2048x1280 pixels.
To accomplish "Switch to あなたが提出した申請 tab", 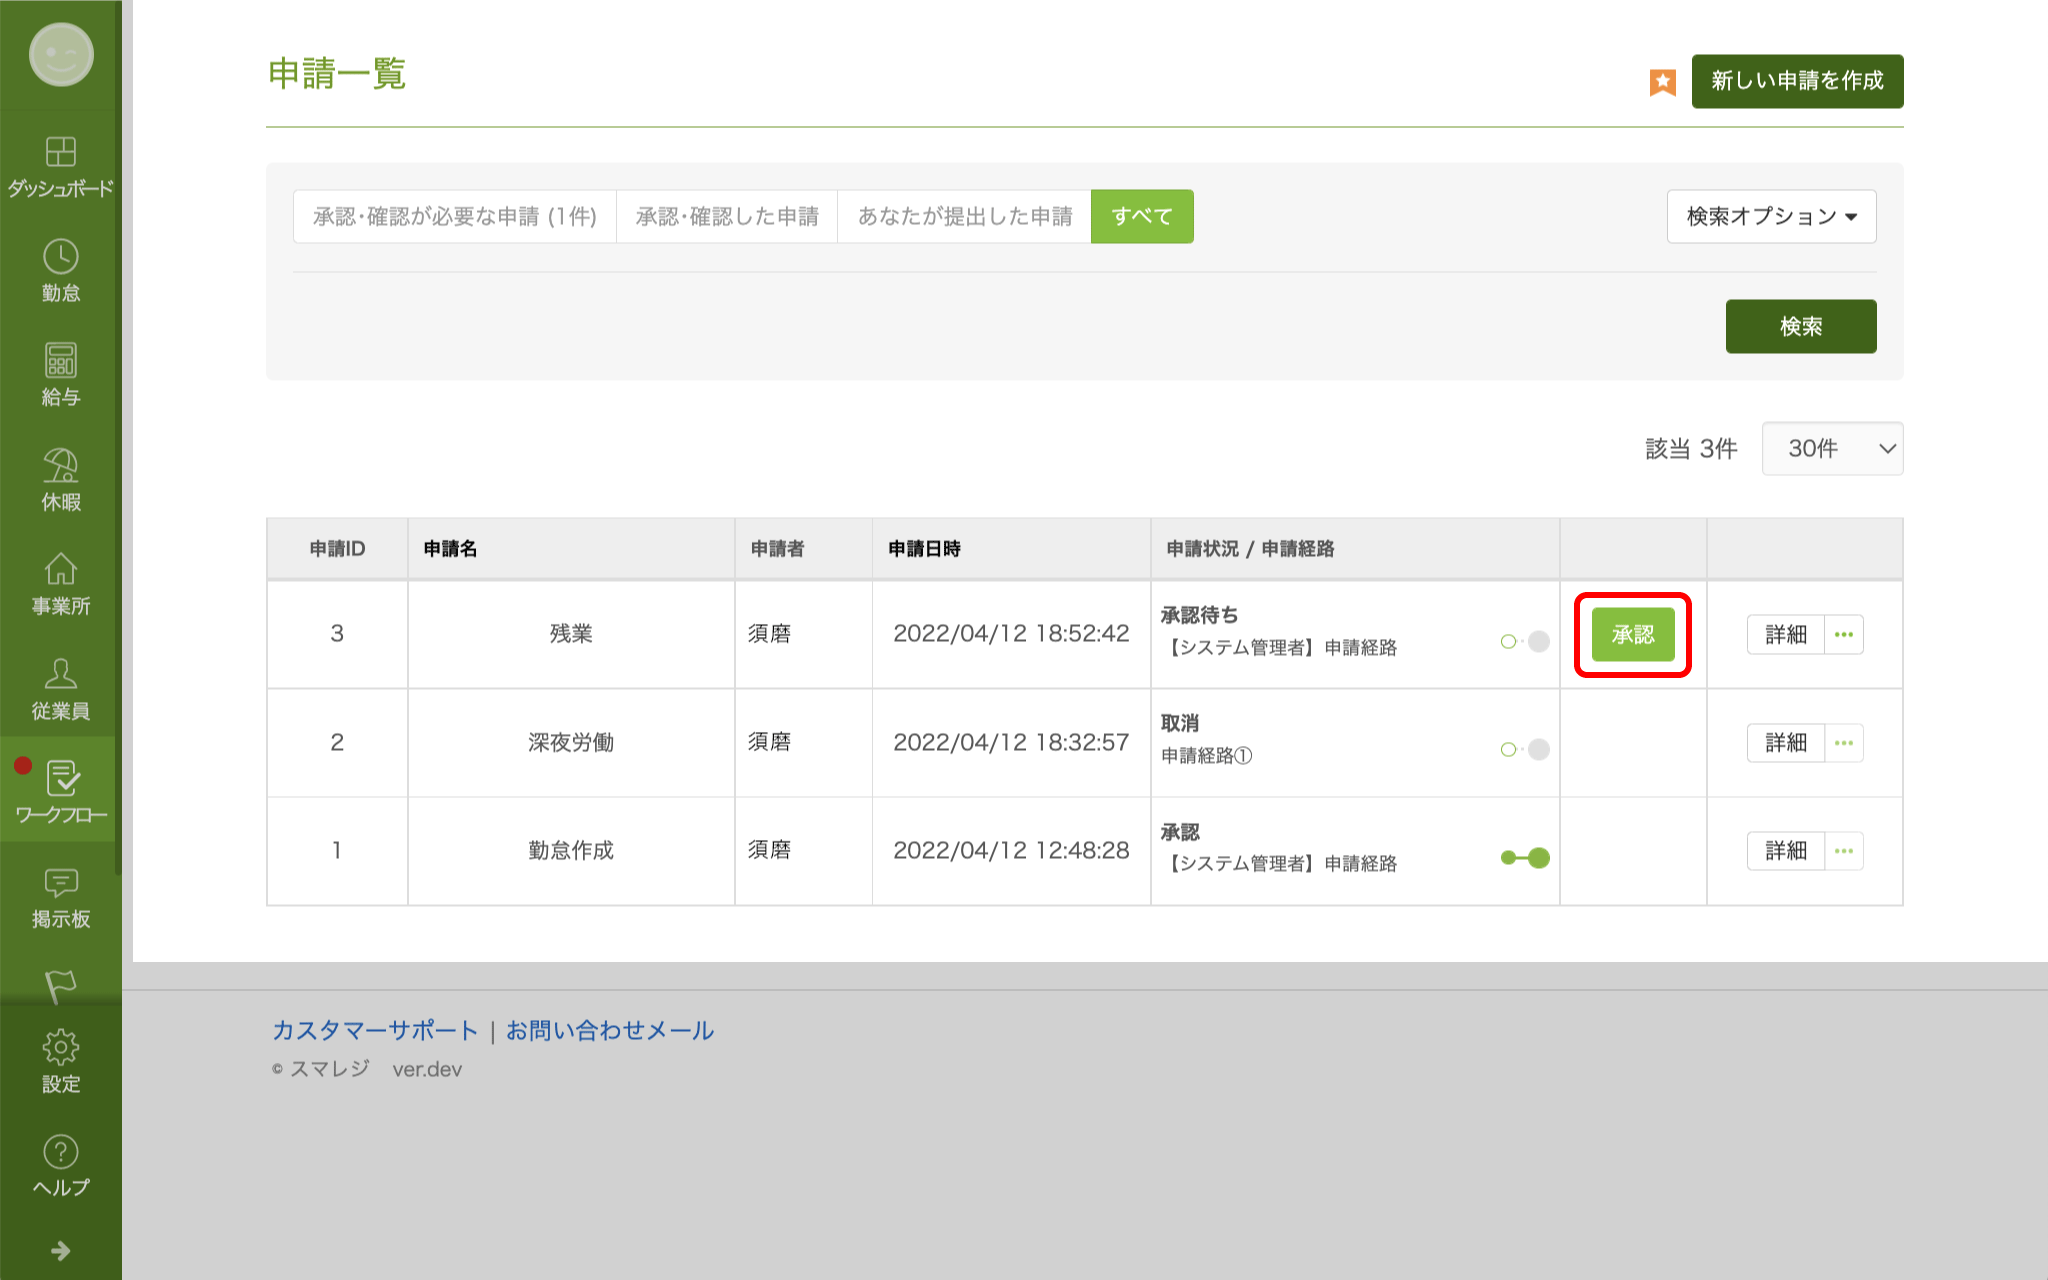I will pos(964,216).
